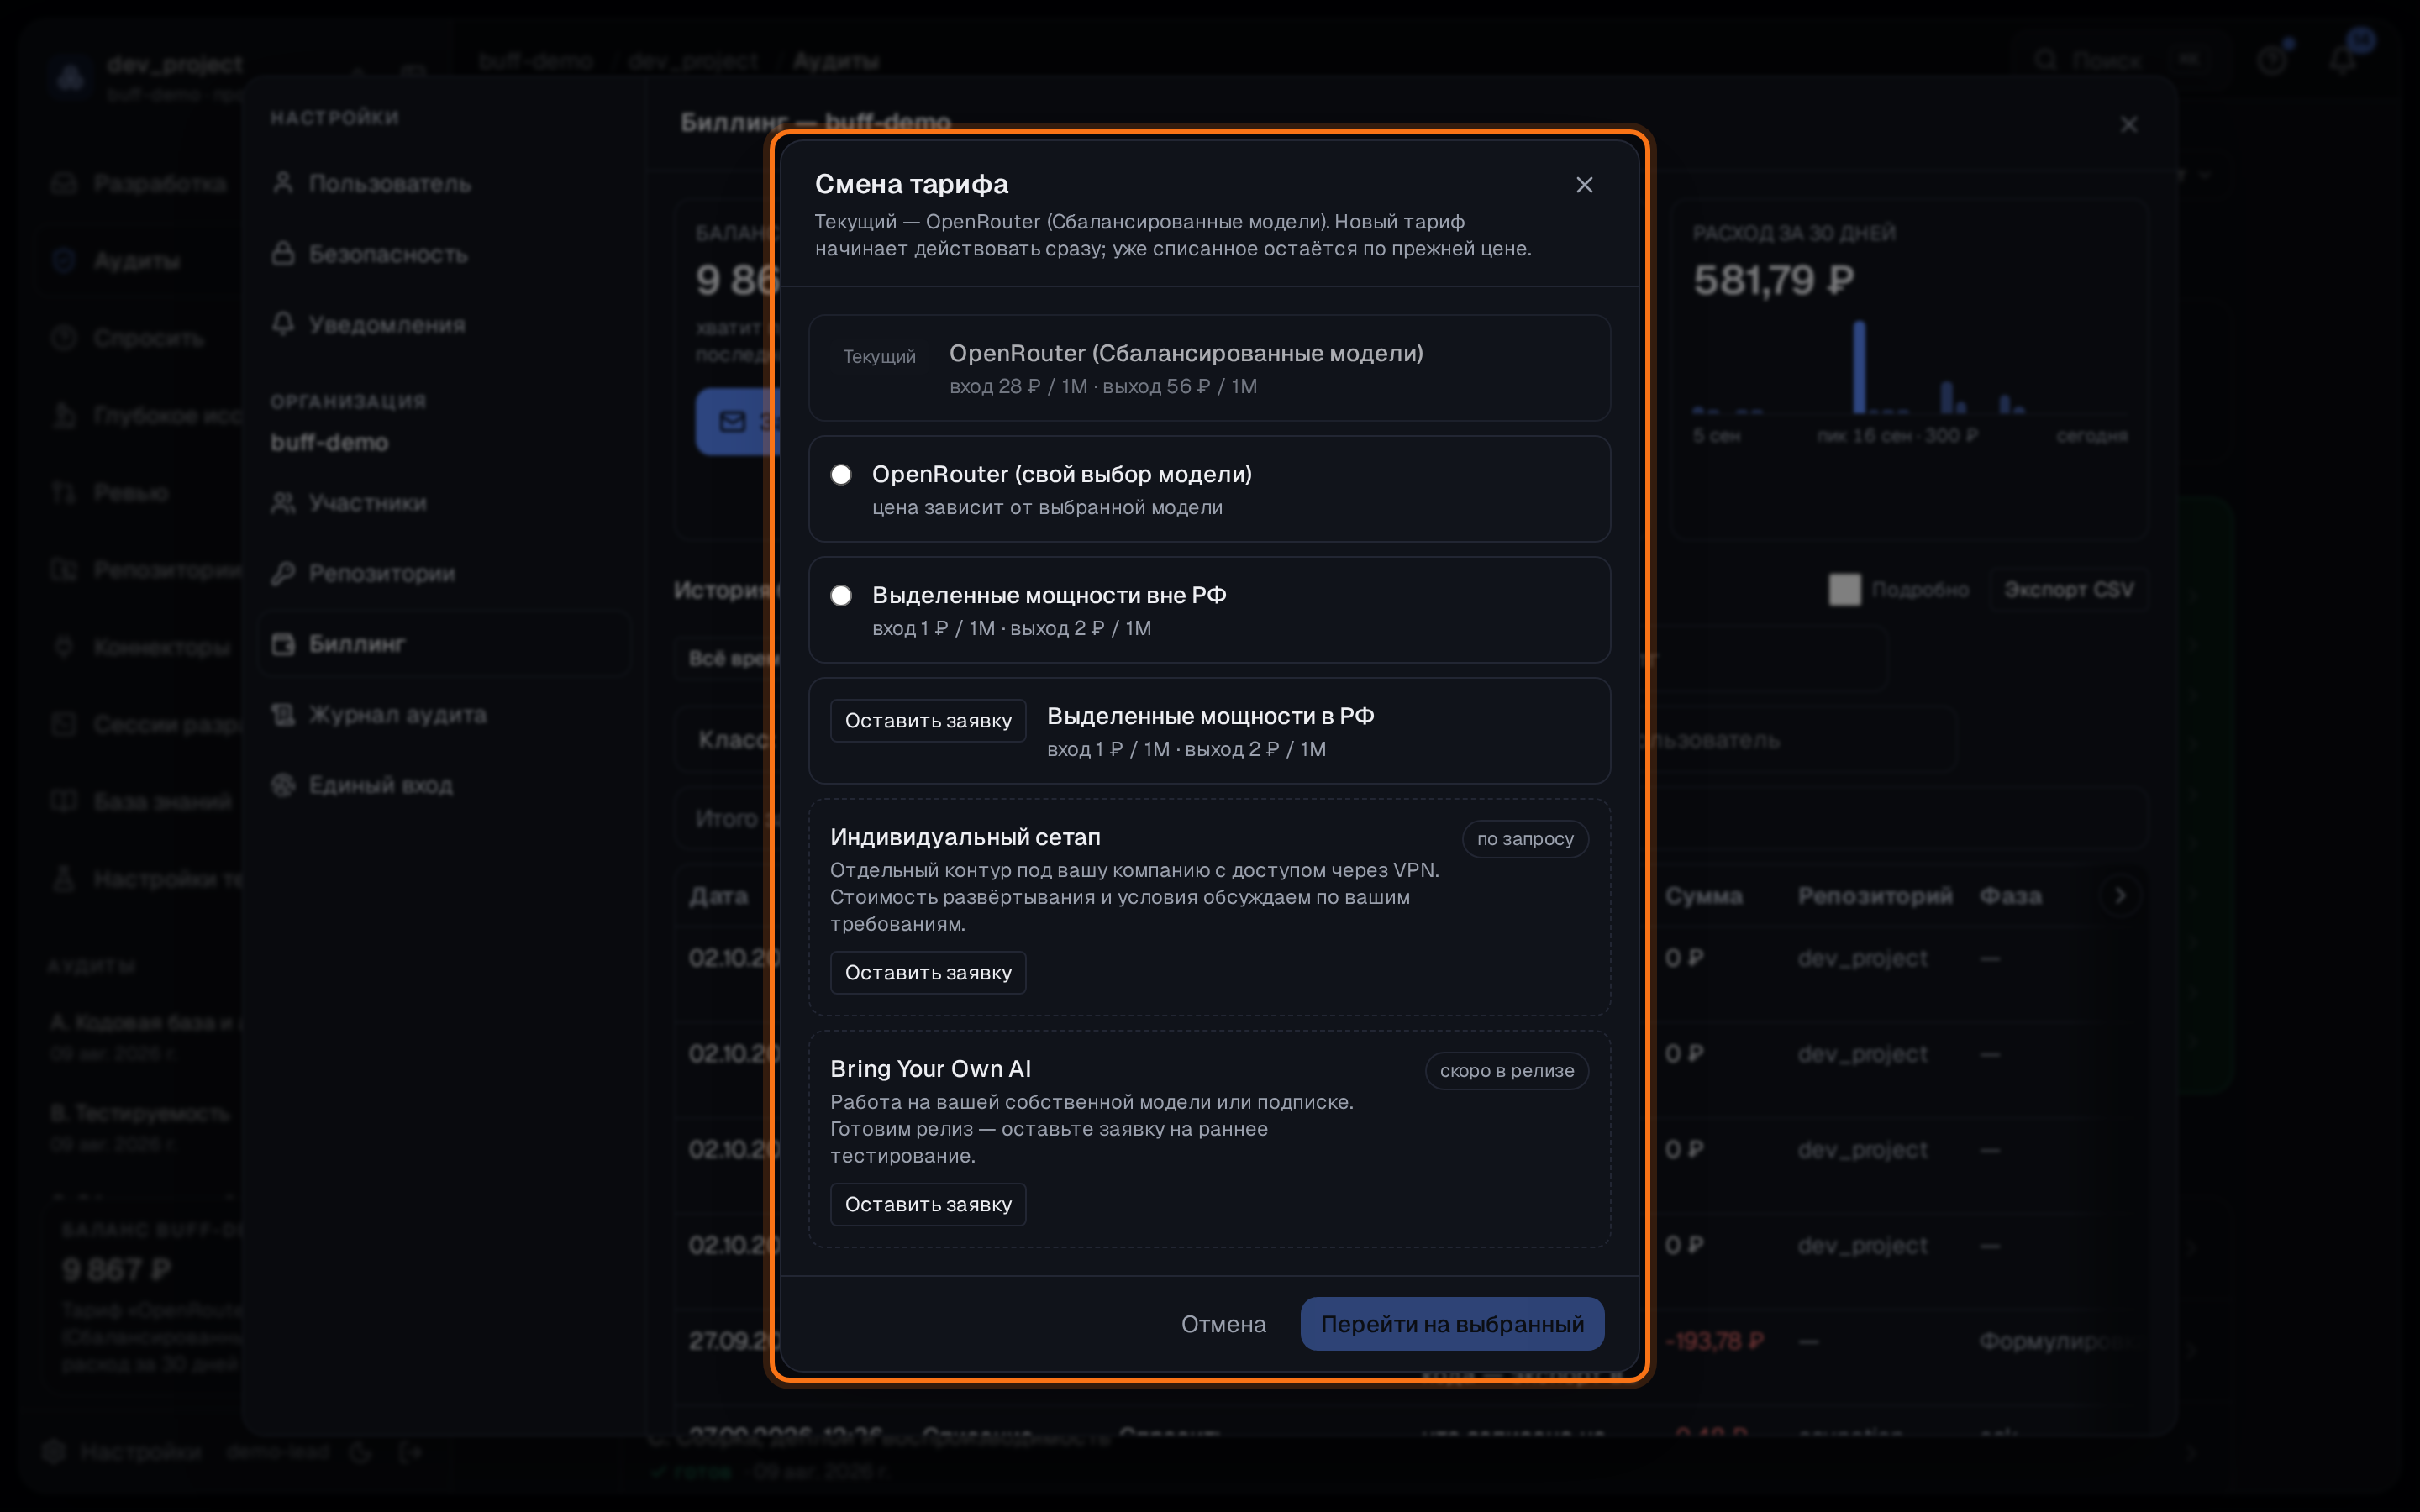Image resolution: width=2420 pixels, height=1512 pixels.
Task: Open Спросить in the left app sidebar
Action: tap(148, 338)
